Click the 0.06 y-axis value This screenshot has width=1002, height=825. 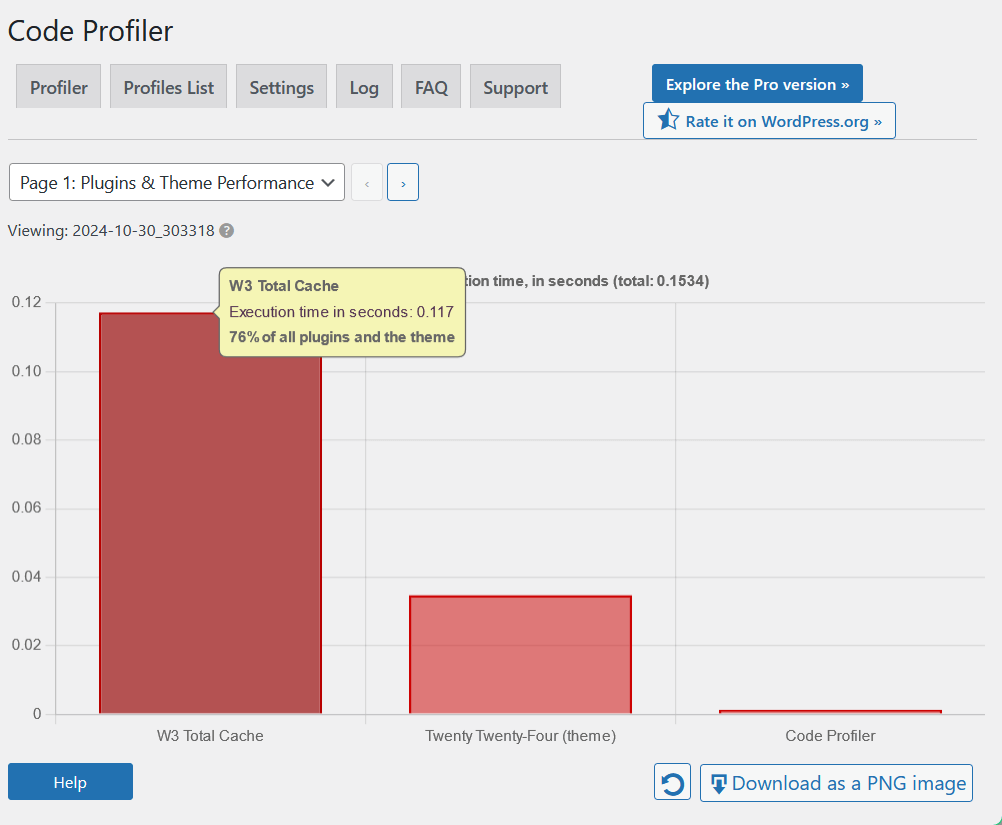pos(26,507)
